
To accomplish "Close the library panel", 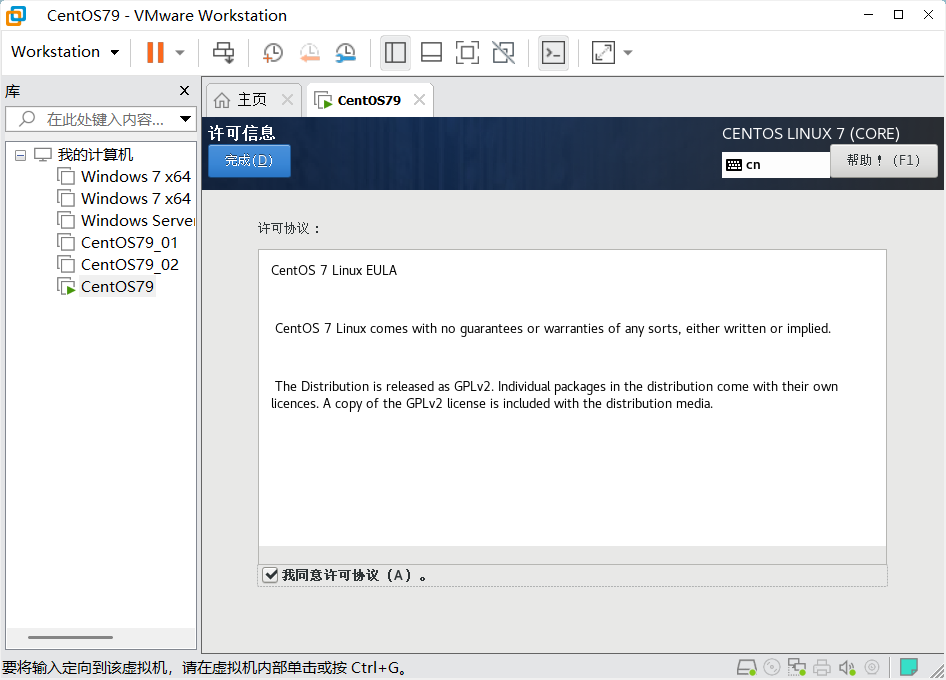I will point(185,91).
